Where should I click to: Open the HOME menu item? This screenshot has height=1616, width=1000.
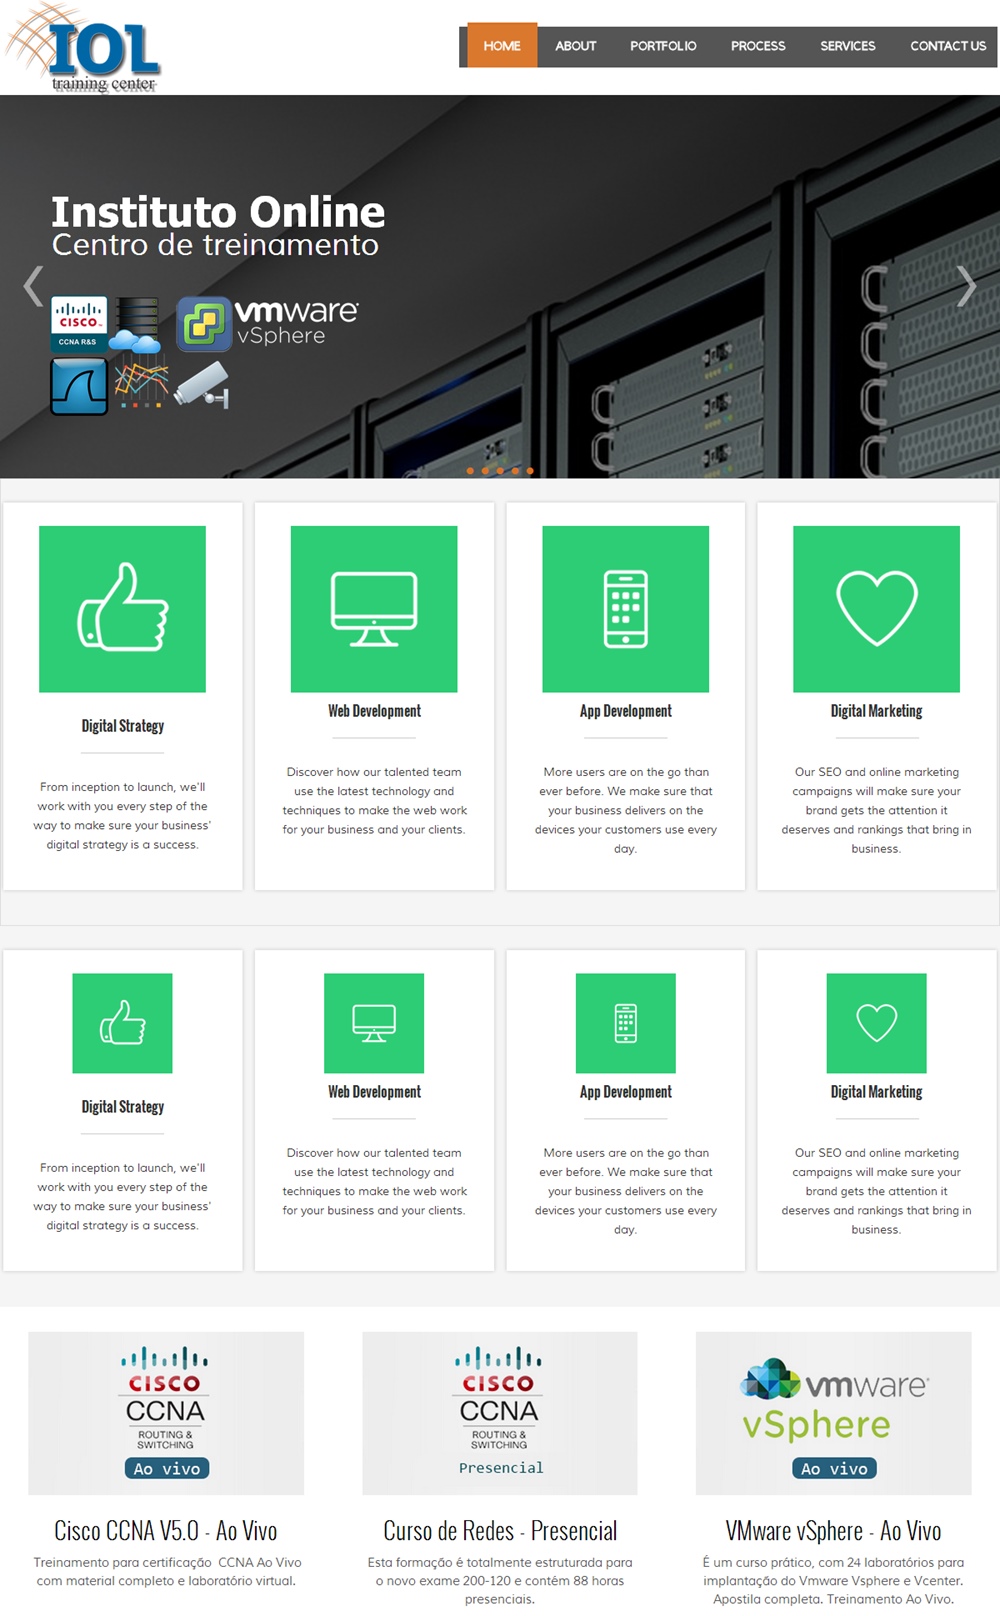point(502,45)
